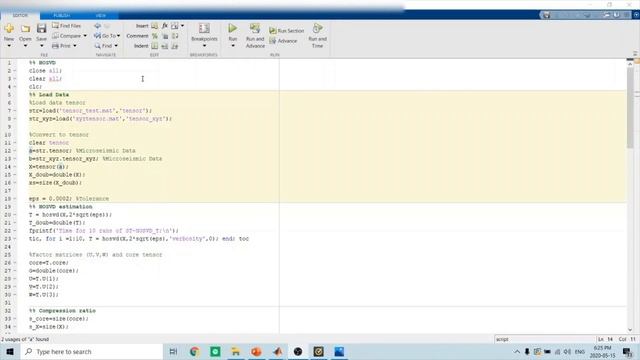Image resolution: width=640 pixels, height=360 pixels.
Task: Click the Insert Section icon
Action: pos(155,26)
